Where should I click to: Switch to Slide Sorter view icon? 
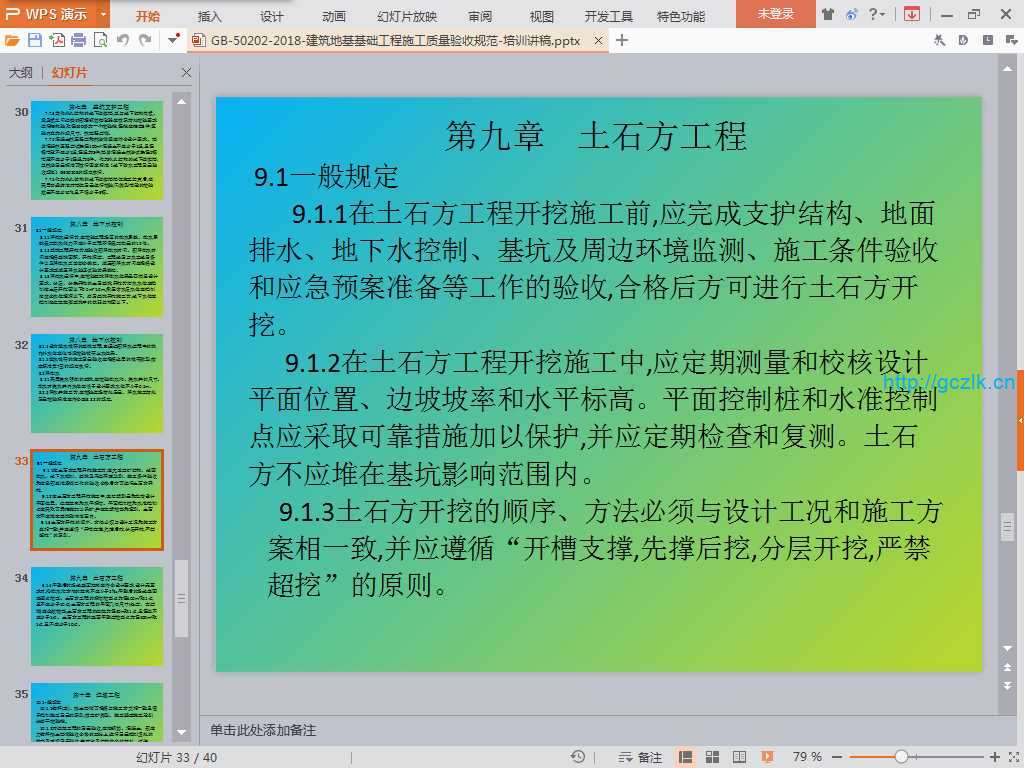713,757
